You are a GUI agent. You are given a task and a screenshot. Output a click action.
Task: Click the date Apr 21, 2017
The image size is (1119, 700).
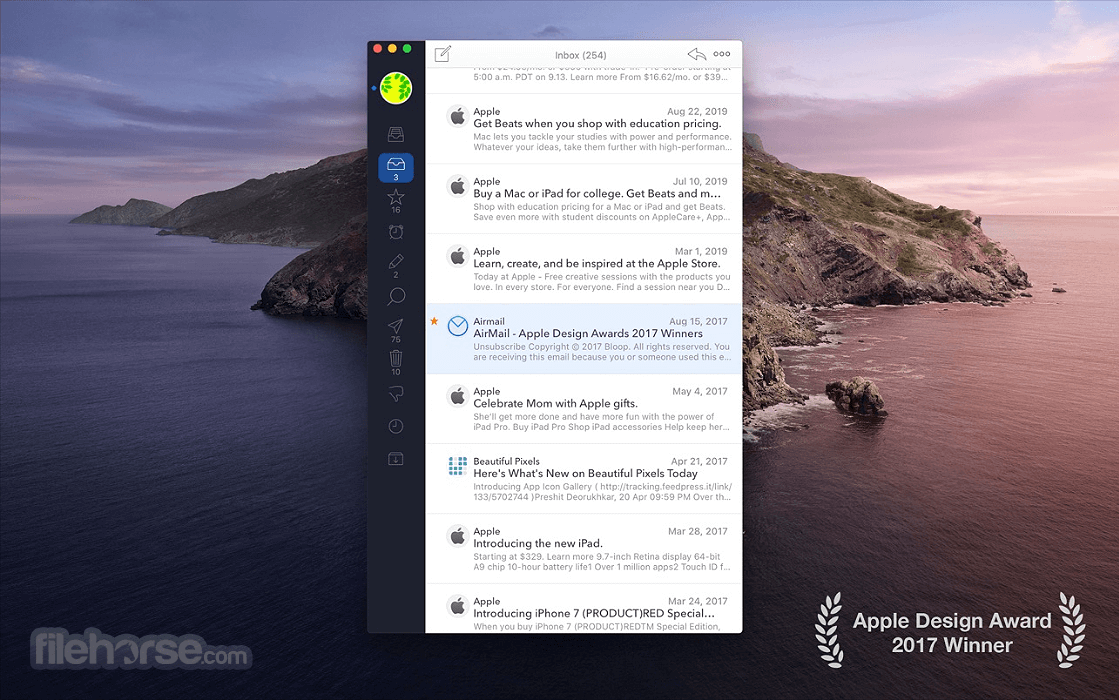699,461
